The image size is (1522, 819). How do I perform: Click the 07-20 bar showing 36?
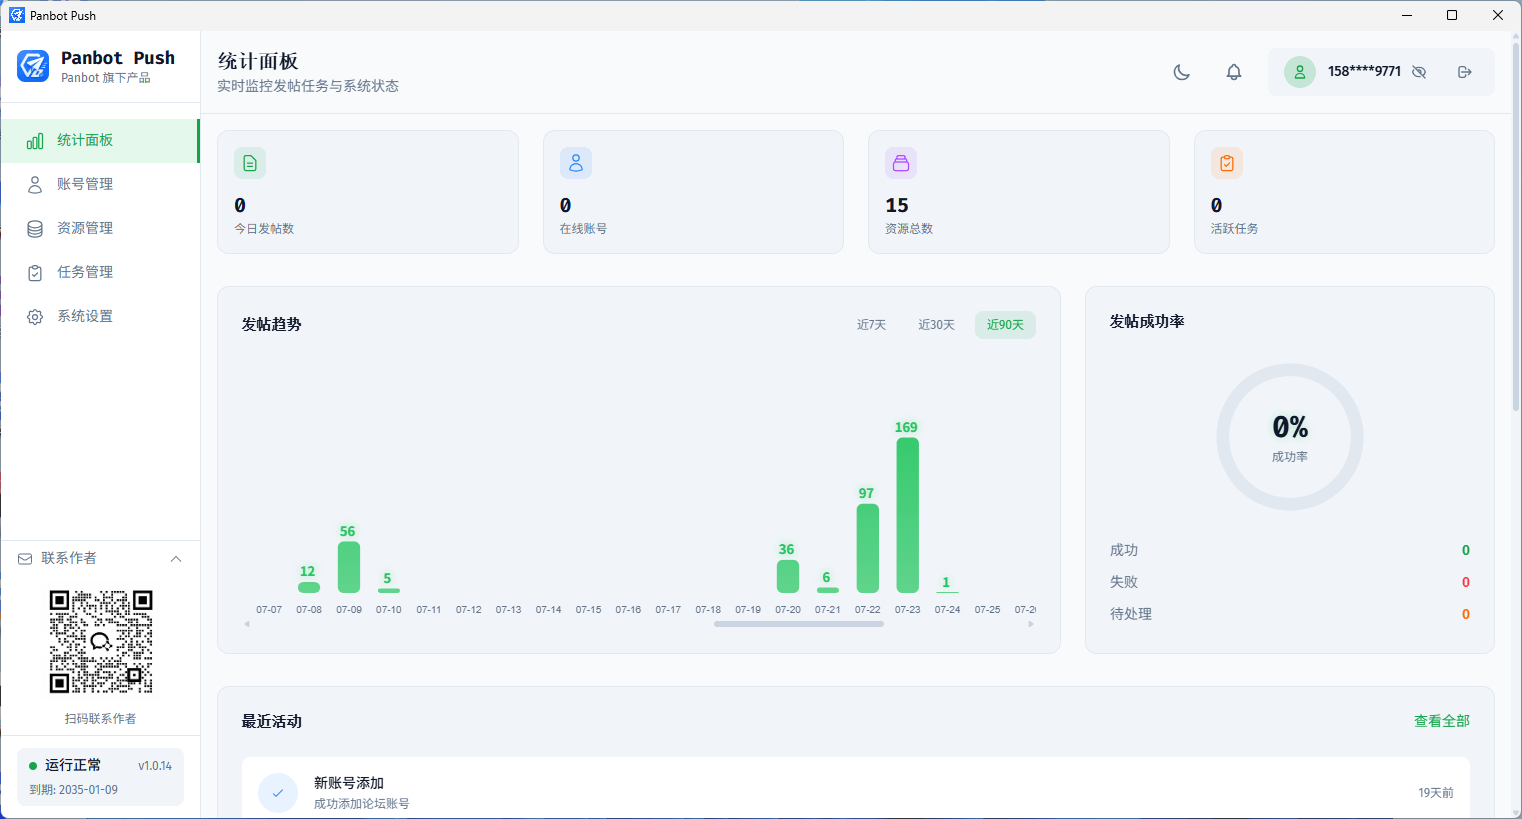pos(787,576)
